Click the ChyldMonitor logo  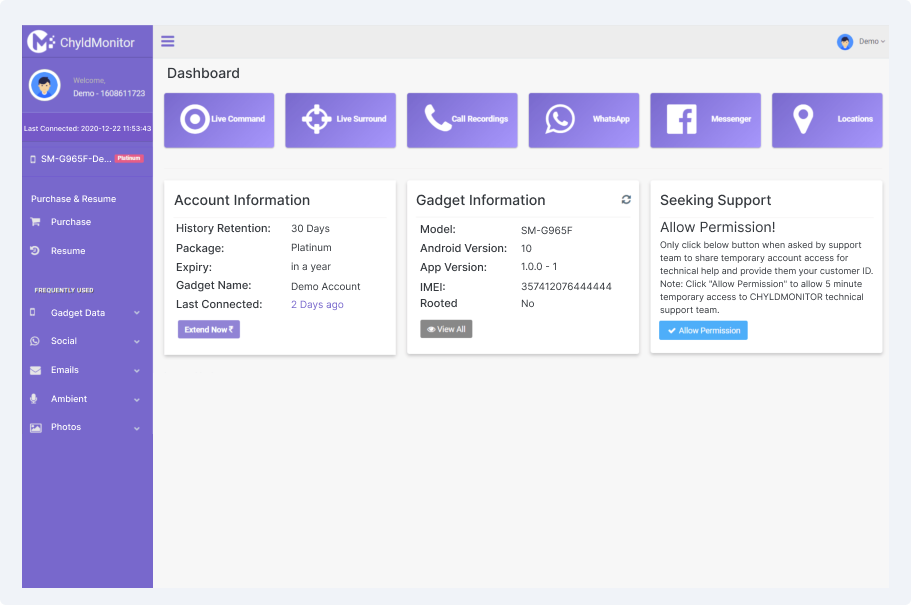coord(82,42)
